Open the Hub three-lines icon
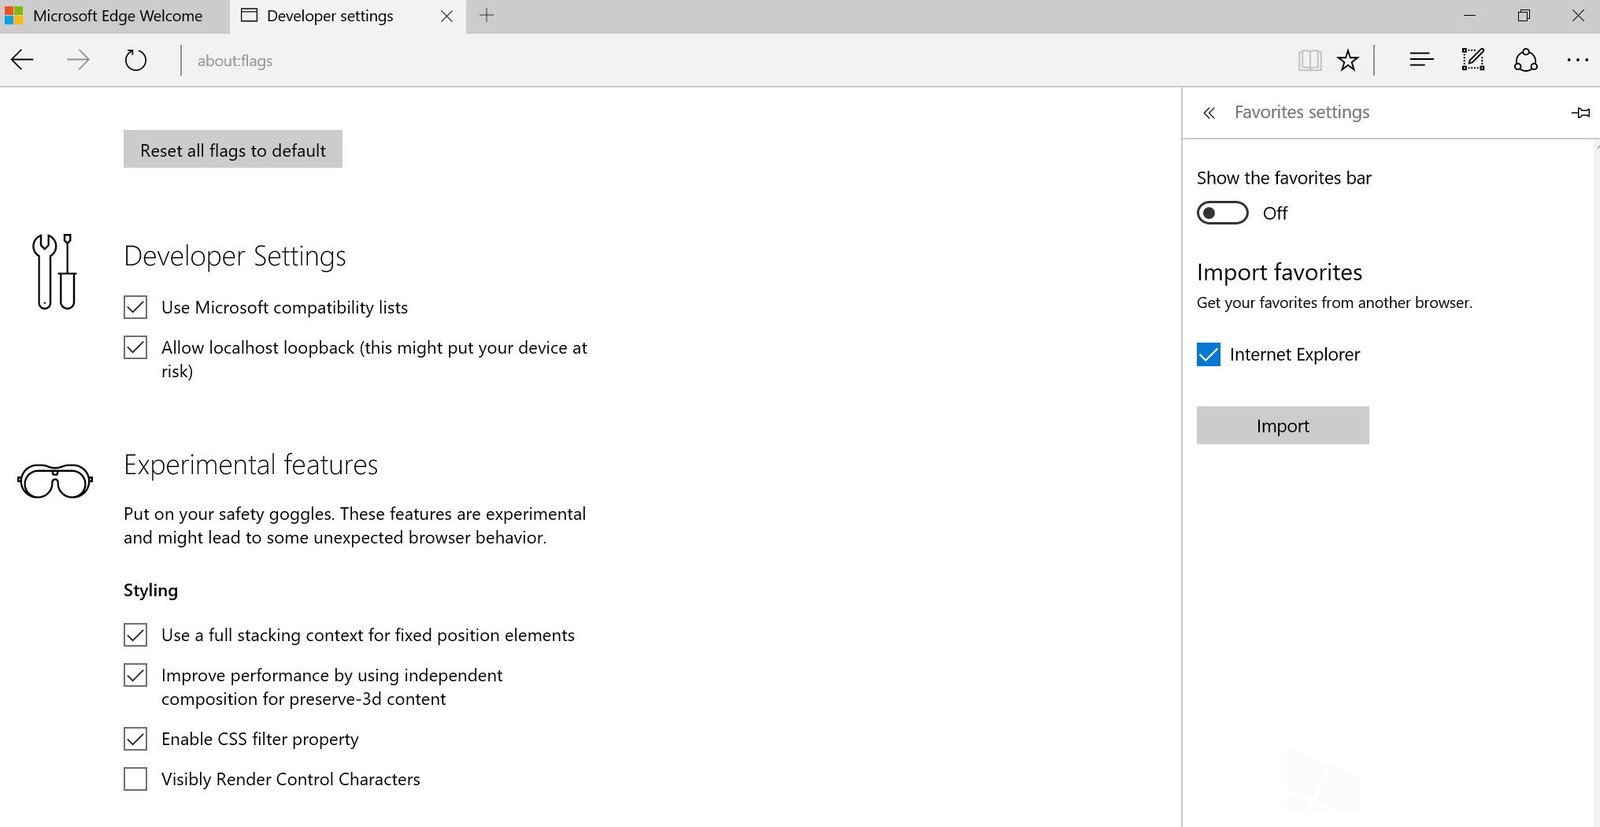The width and height of the screenshot is (1600, 827). click(1421, 60)
